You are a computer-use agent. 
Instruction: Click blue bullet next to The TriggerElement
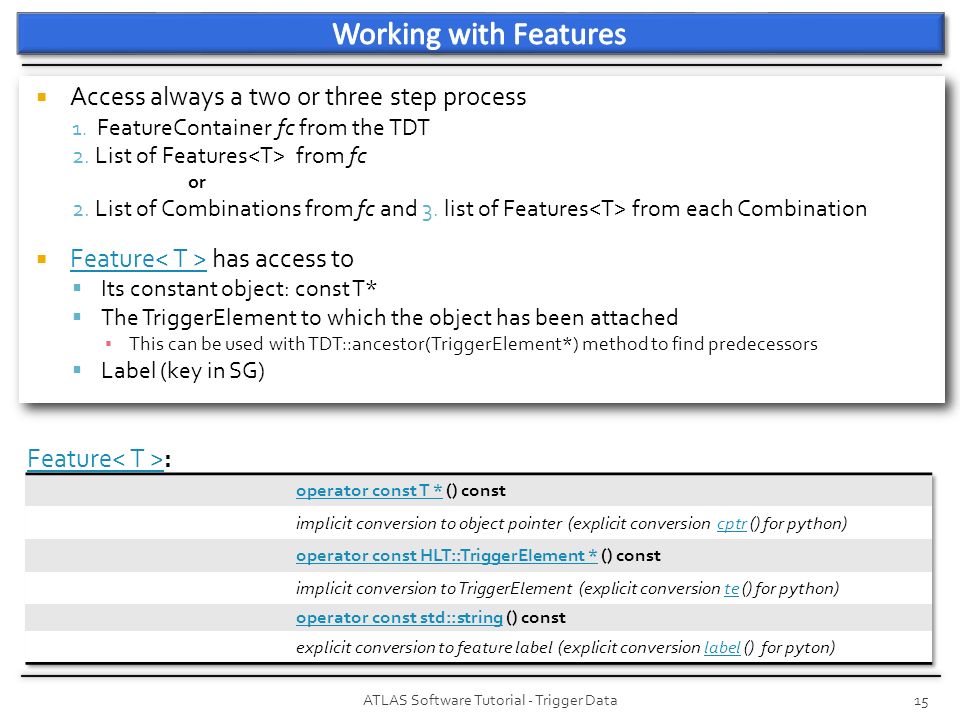point(77,317)
